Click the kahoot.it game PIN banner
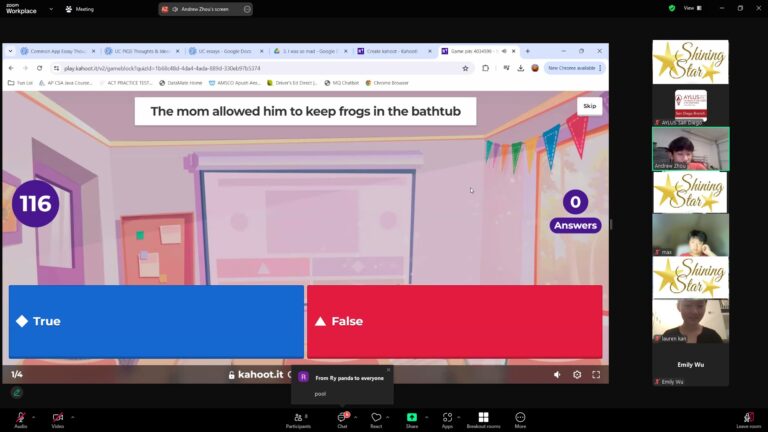The width and height of the screenshot is (768, 432). coord(260,375)
